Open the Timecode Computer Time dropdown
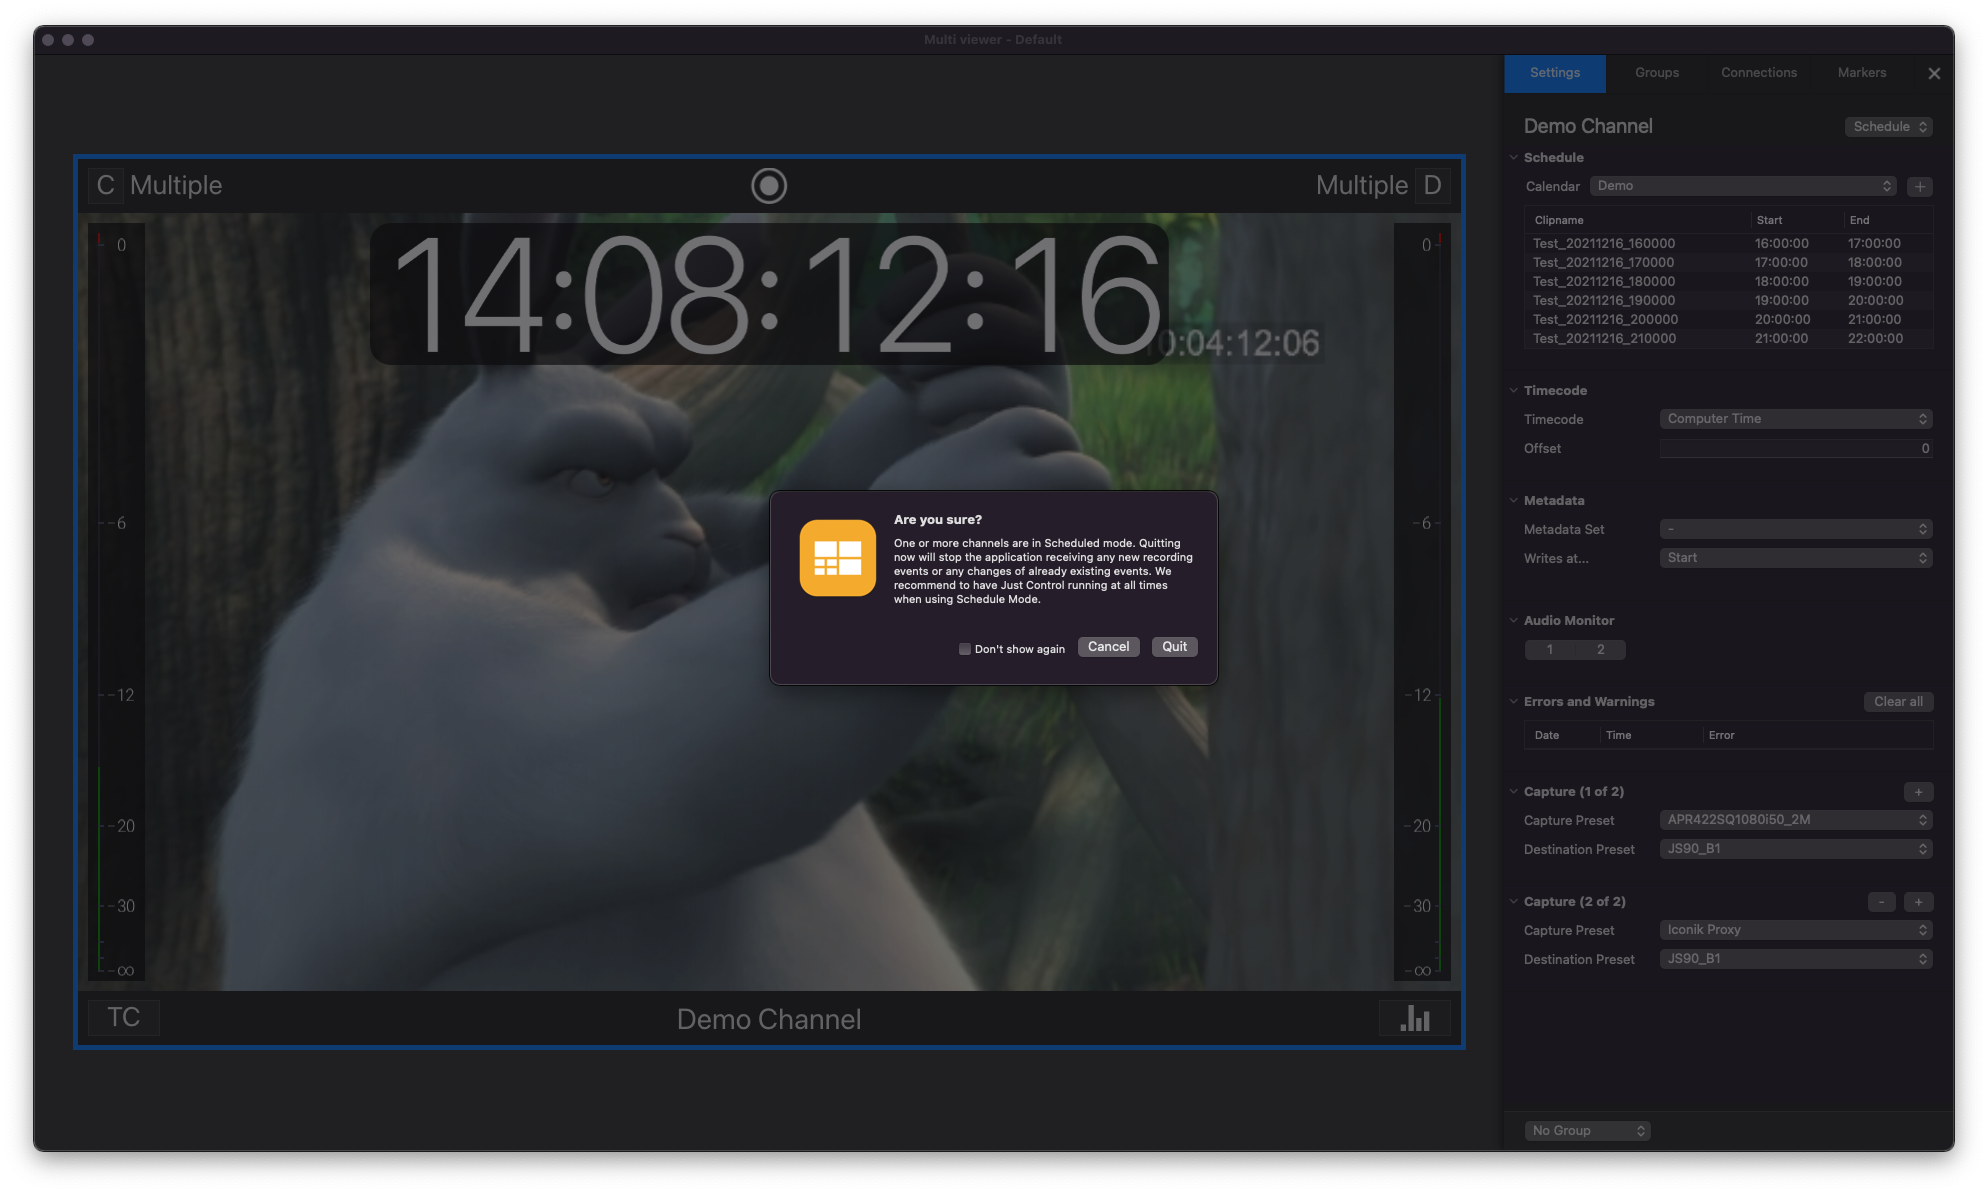 tap(1796, 419)
